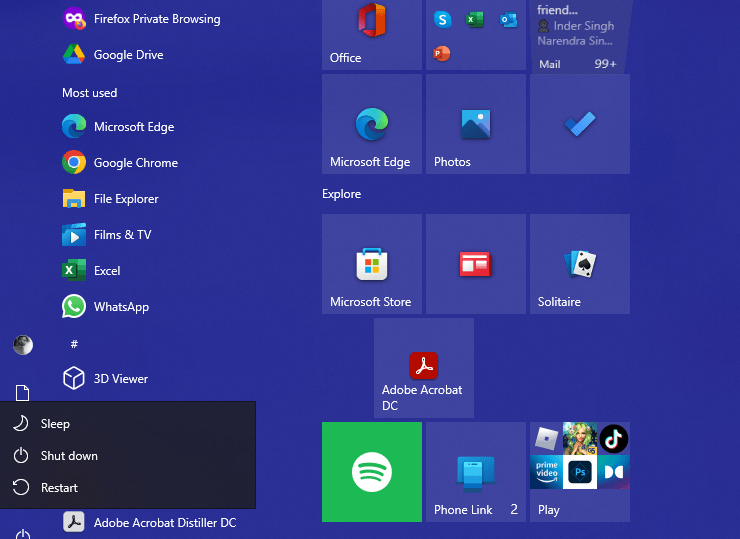Open the Mail live tile
This screenshot has height=539, width=740.
coord(580,36)
